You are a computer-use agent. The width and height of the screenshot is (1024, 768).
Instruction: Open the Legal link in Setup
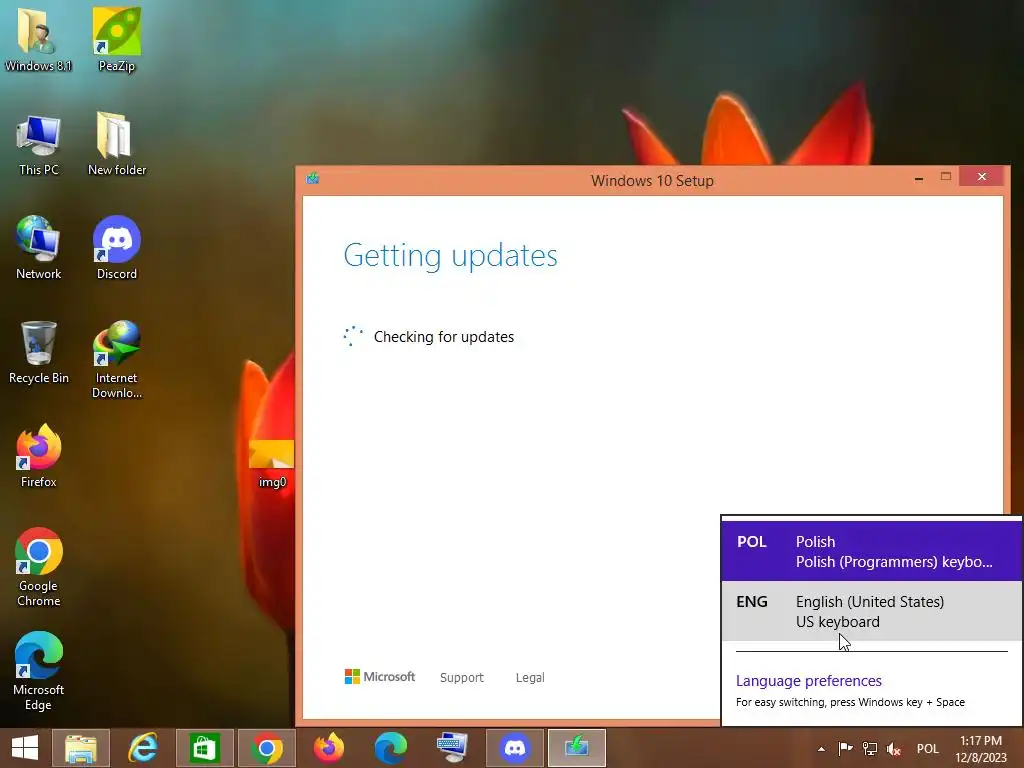pyautogui.click(x=530, y=678)
